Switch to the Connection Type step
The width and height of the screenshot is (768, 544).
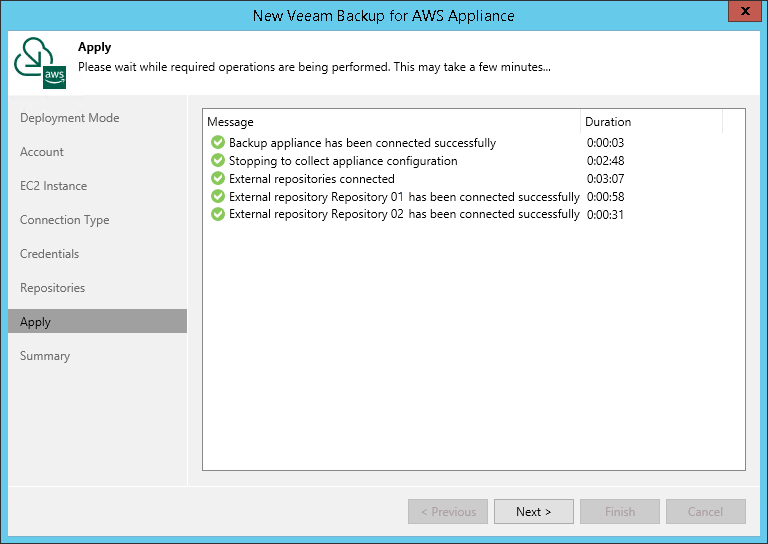click(65, 220)
